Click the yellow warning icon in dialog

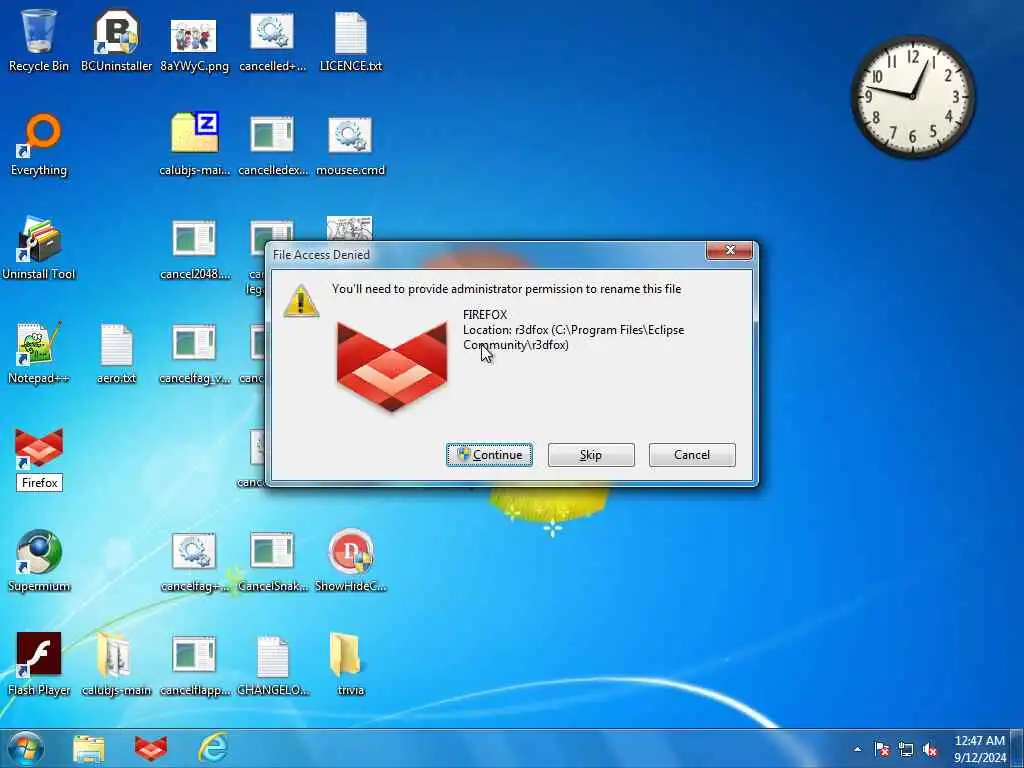click(x=301, y=301)
